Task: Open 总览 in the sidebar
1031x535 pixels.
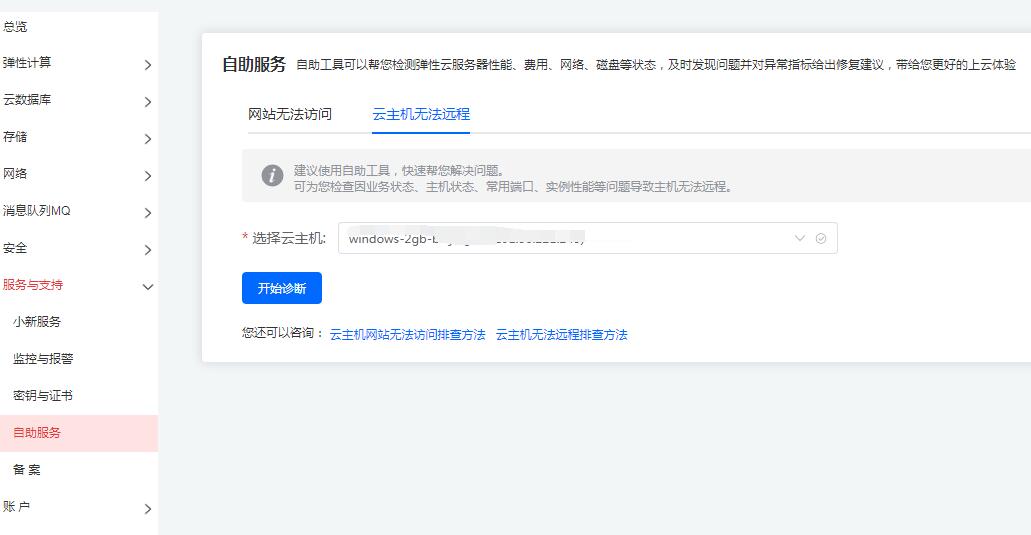Action: [15, 26]
